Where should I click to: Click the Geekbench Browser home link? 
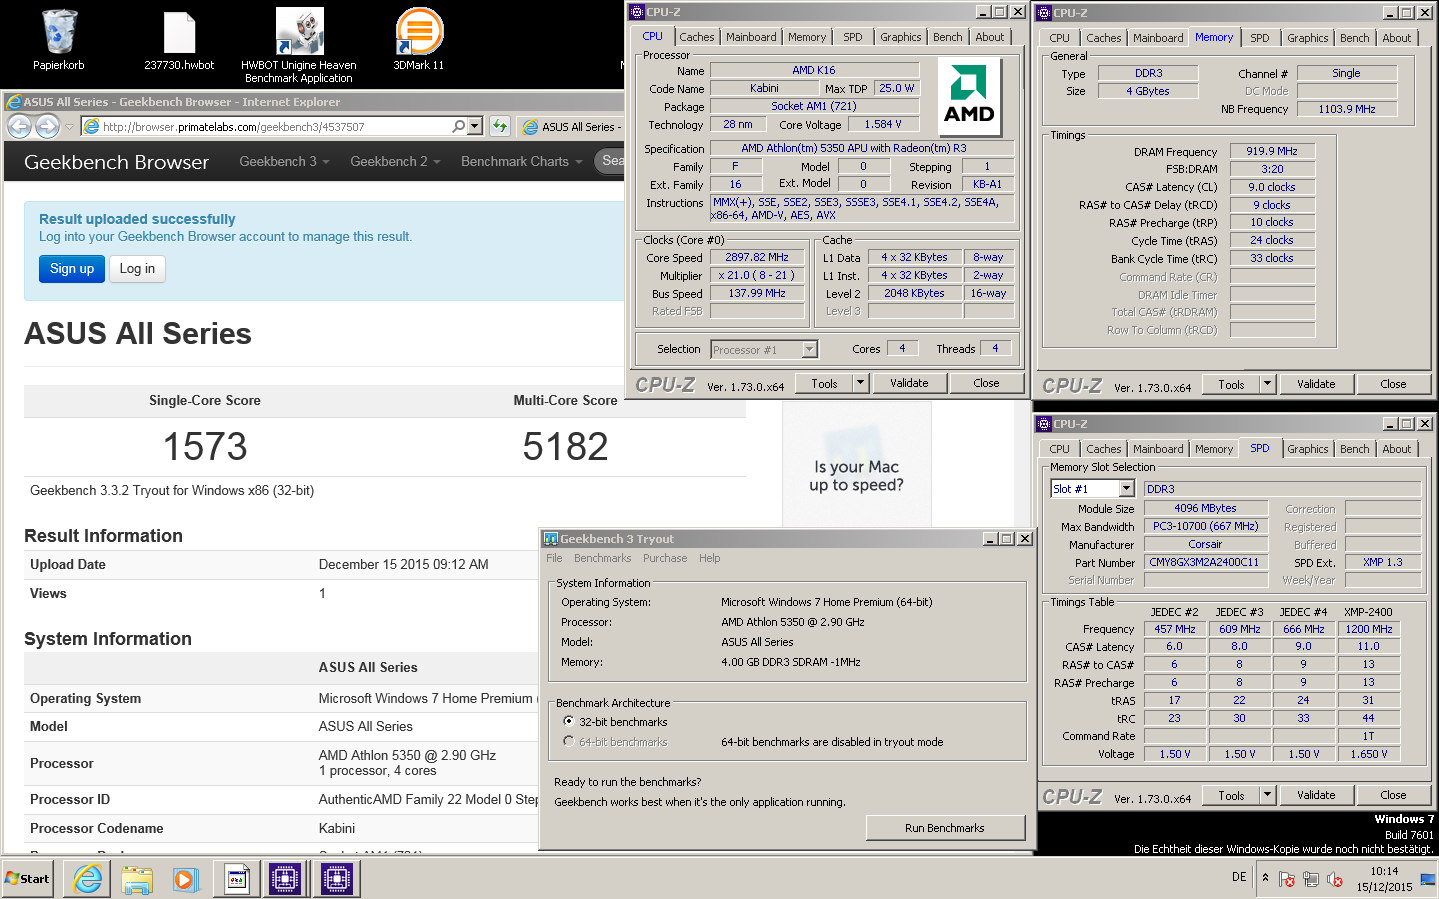pyautogui.click(x=116, y=162)
